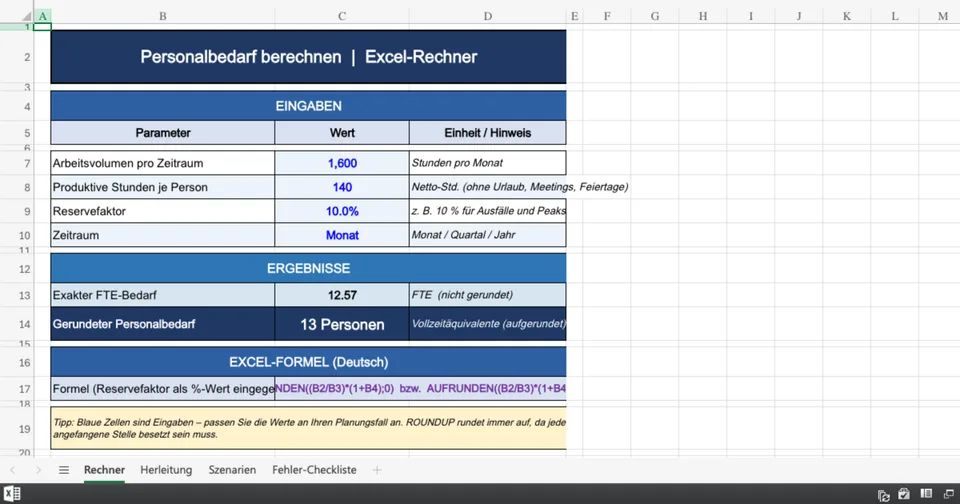This screenshot has height=504, width=960.
Task: Select column I header
Action: click(x=751, y=17)
